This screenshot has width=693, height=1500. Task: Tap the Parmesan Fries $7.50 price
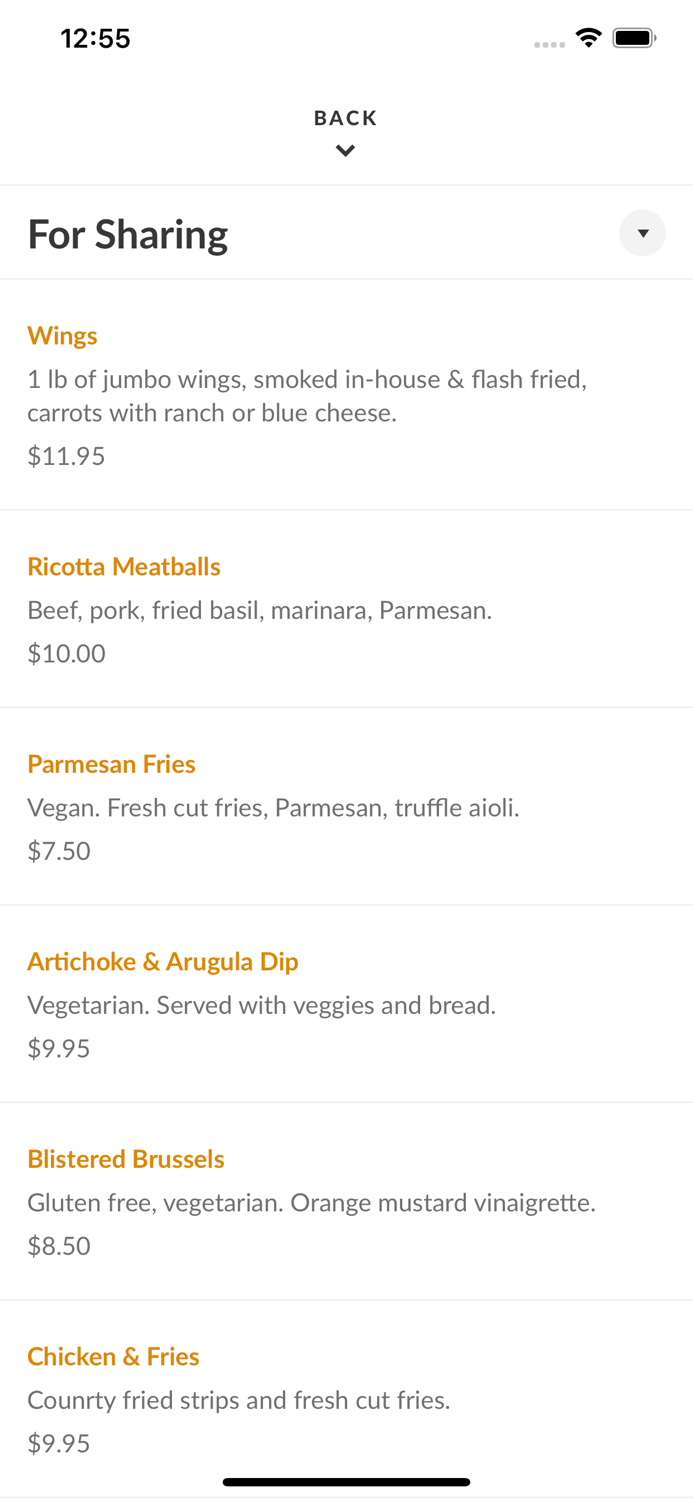pos(59,851)
